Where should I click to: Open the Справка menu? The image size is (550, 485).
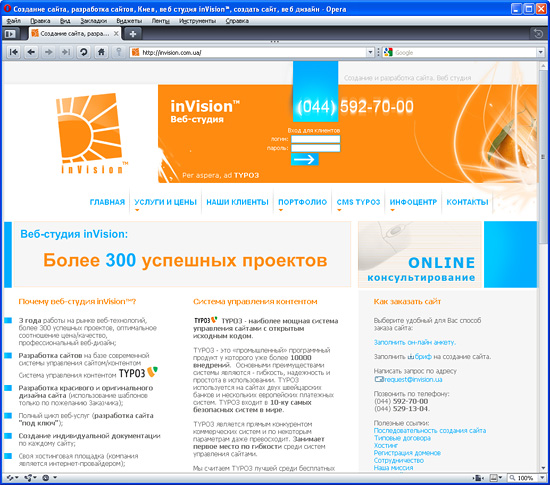pyautogui.click(x=237, y=21)
